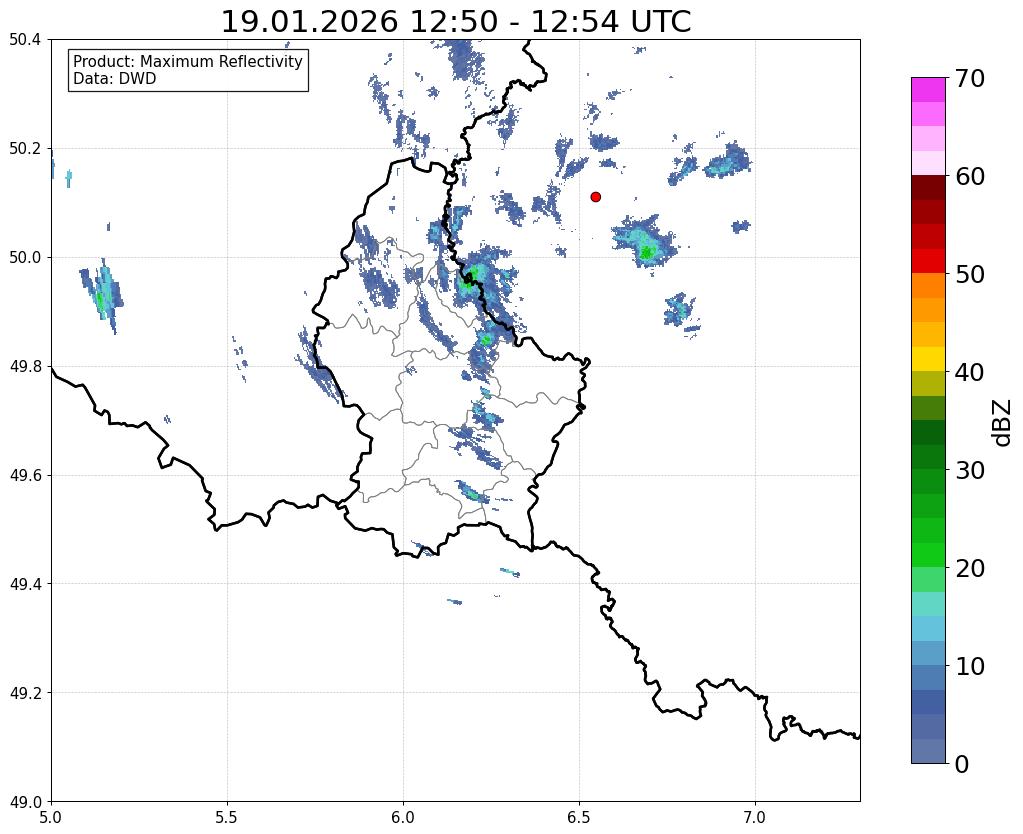The image size is (1023, 834).
Task: Click the y-axis latitude label 50.4
Action: [x=25, y=40]
